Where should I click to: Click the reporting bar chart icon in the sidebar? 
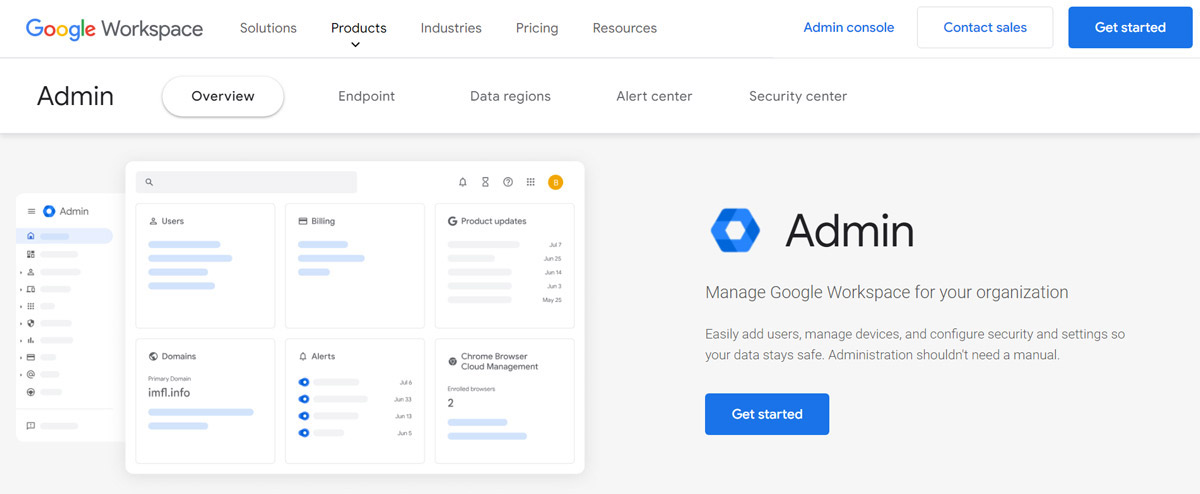(x=31, y=340)
